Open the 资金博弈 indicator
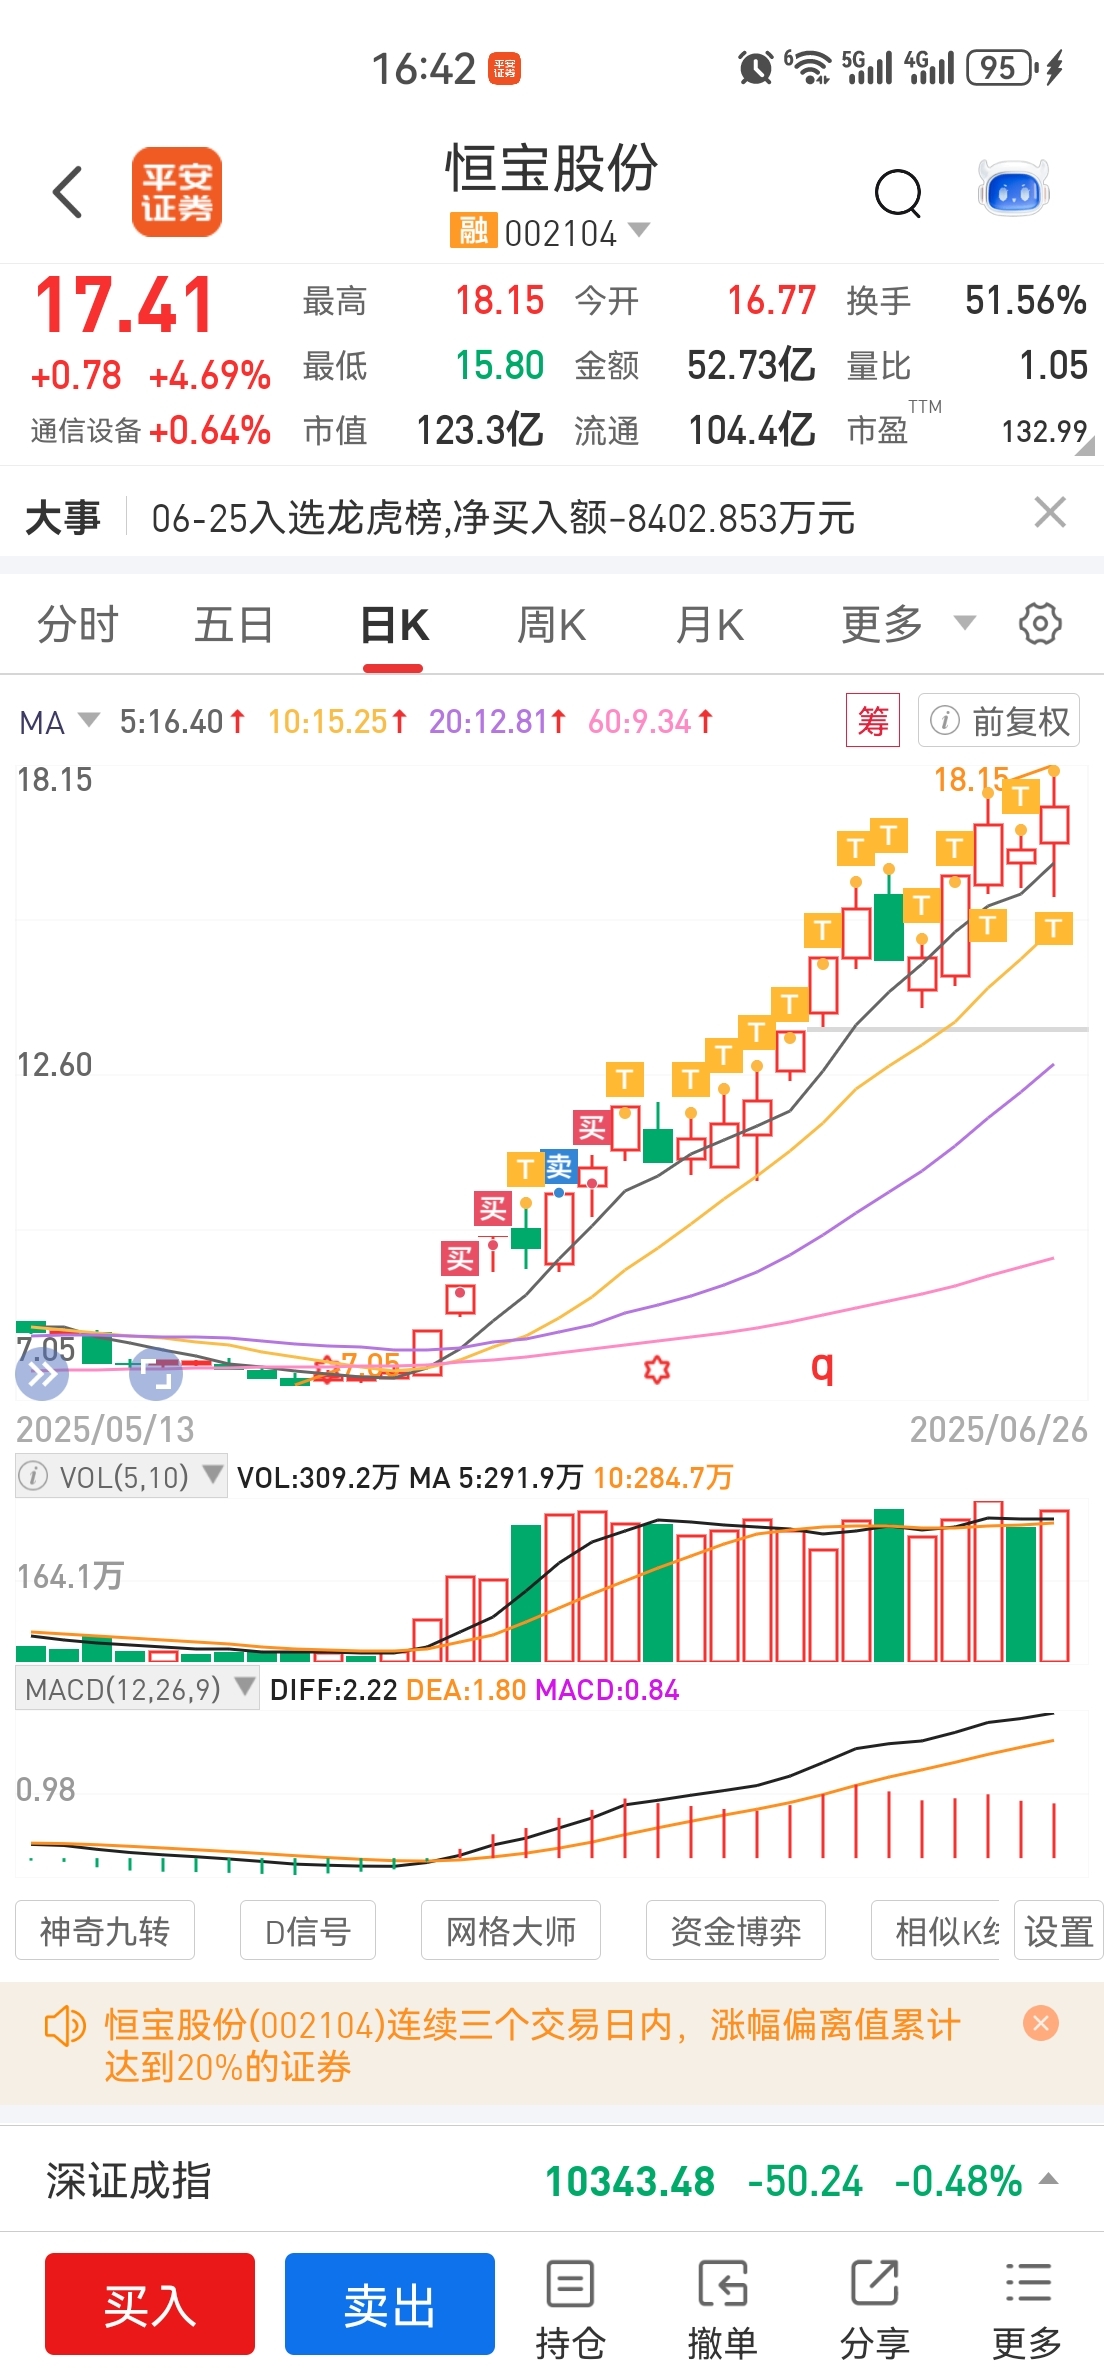1104x2376 pixels. [x=736, y=1930]
